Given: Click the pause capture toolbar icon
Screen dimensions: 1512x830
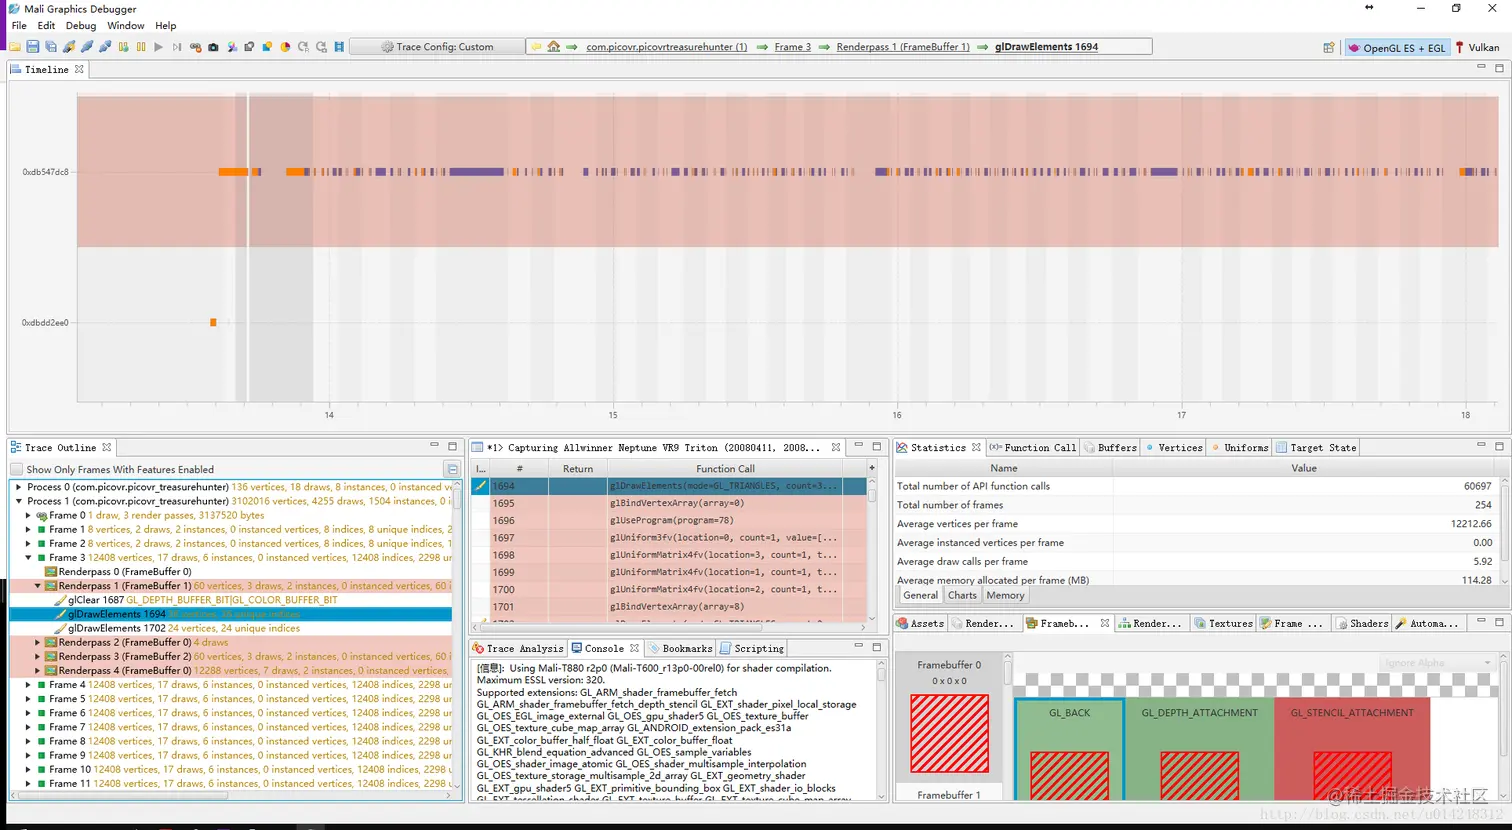Looking at the screenshot, I should pyautogui.click(x=141, y=47).
